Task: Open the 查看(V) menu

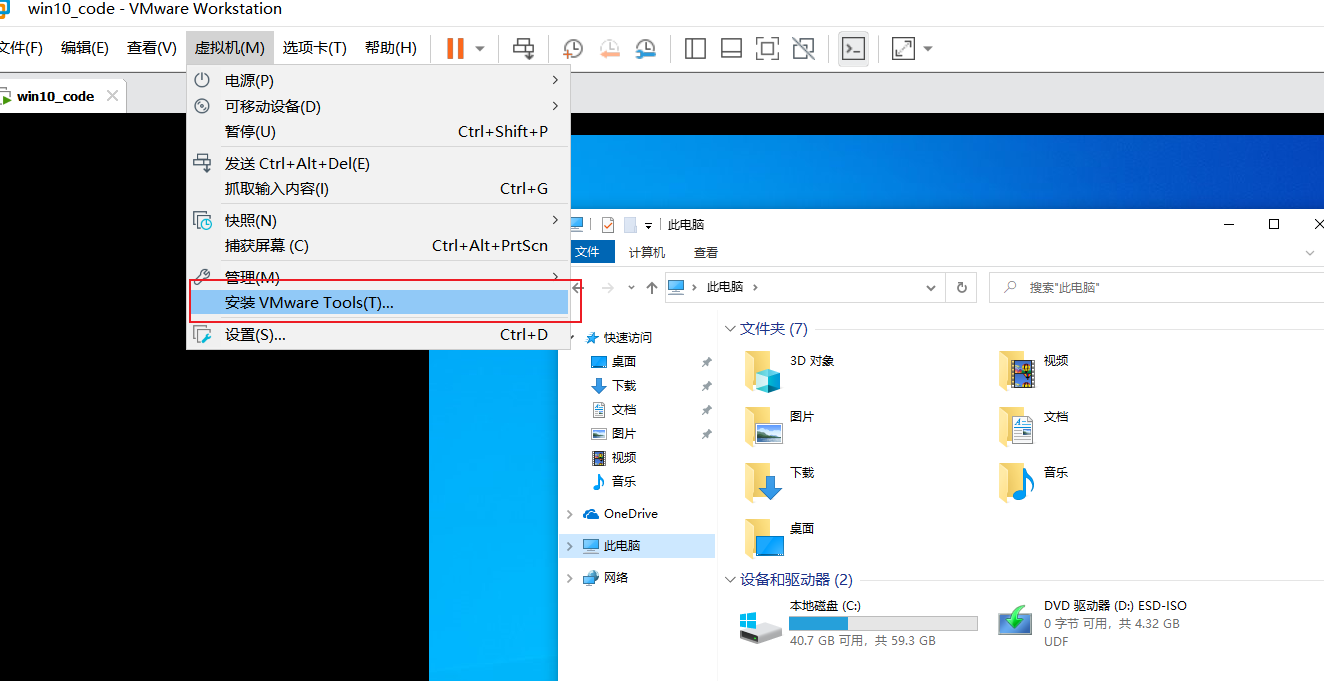Action: (x=152, y=48)
